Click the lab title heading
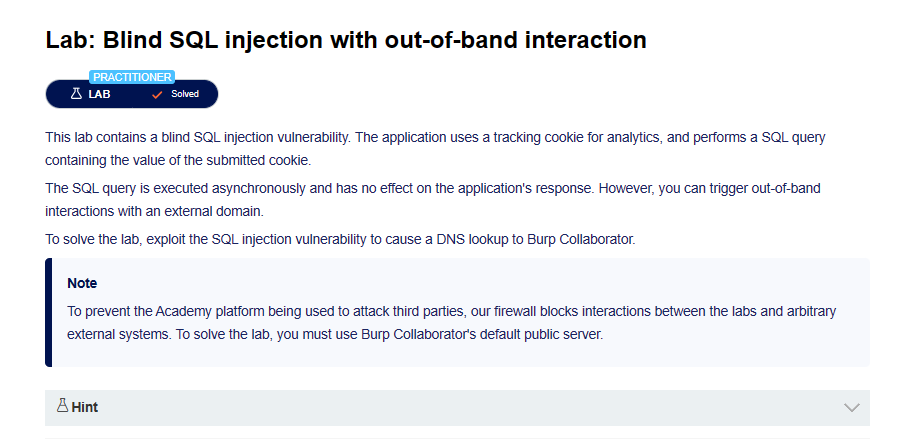The height and width of the screenshot is (446, 912). (x=346, y=40)
